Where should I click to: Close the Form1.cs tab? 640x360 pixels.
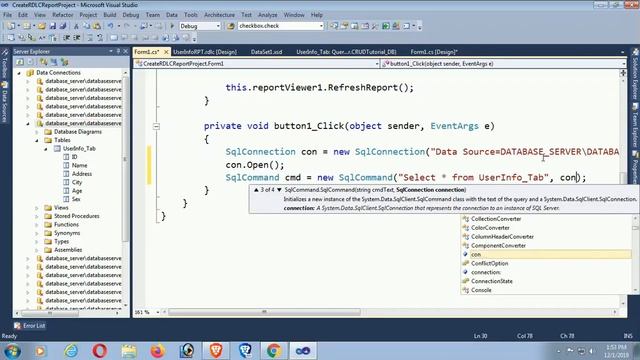click(x=166, y=52)
